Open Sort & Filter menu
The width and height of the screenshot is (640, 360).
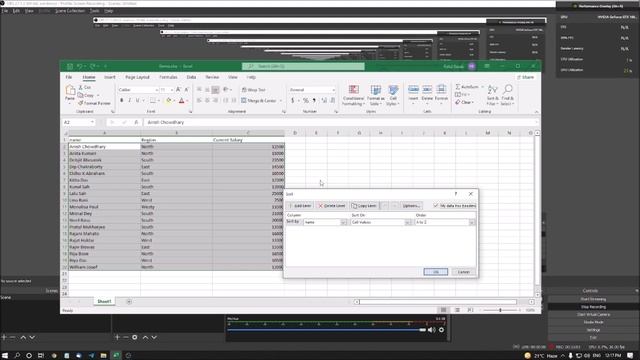point(493,95)
